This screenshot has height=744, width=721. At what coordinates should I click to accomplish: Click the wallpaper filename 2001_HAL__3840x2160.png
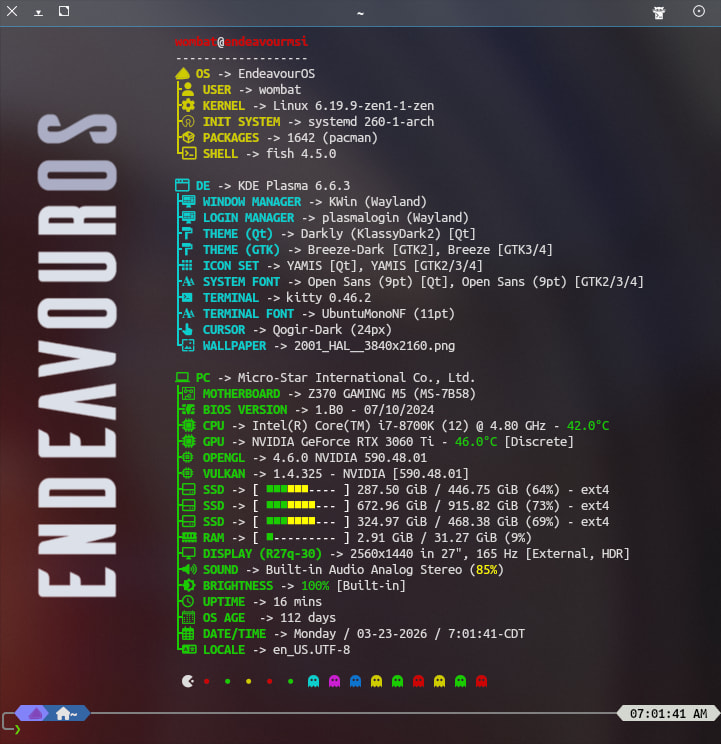coord(374,346)
